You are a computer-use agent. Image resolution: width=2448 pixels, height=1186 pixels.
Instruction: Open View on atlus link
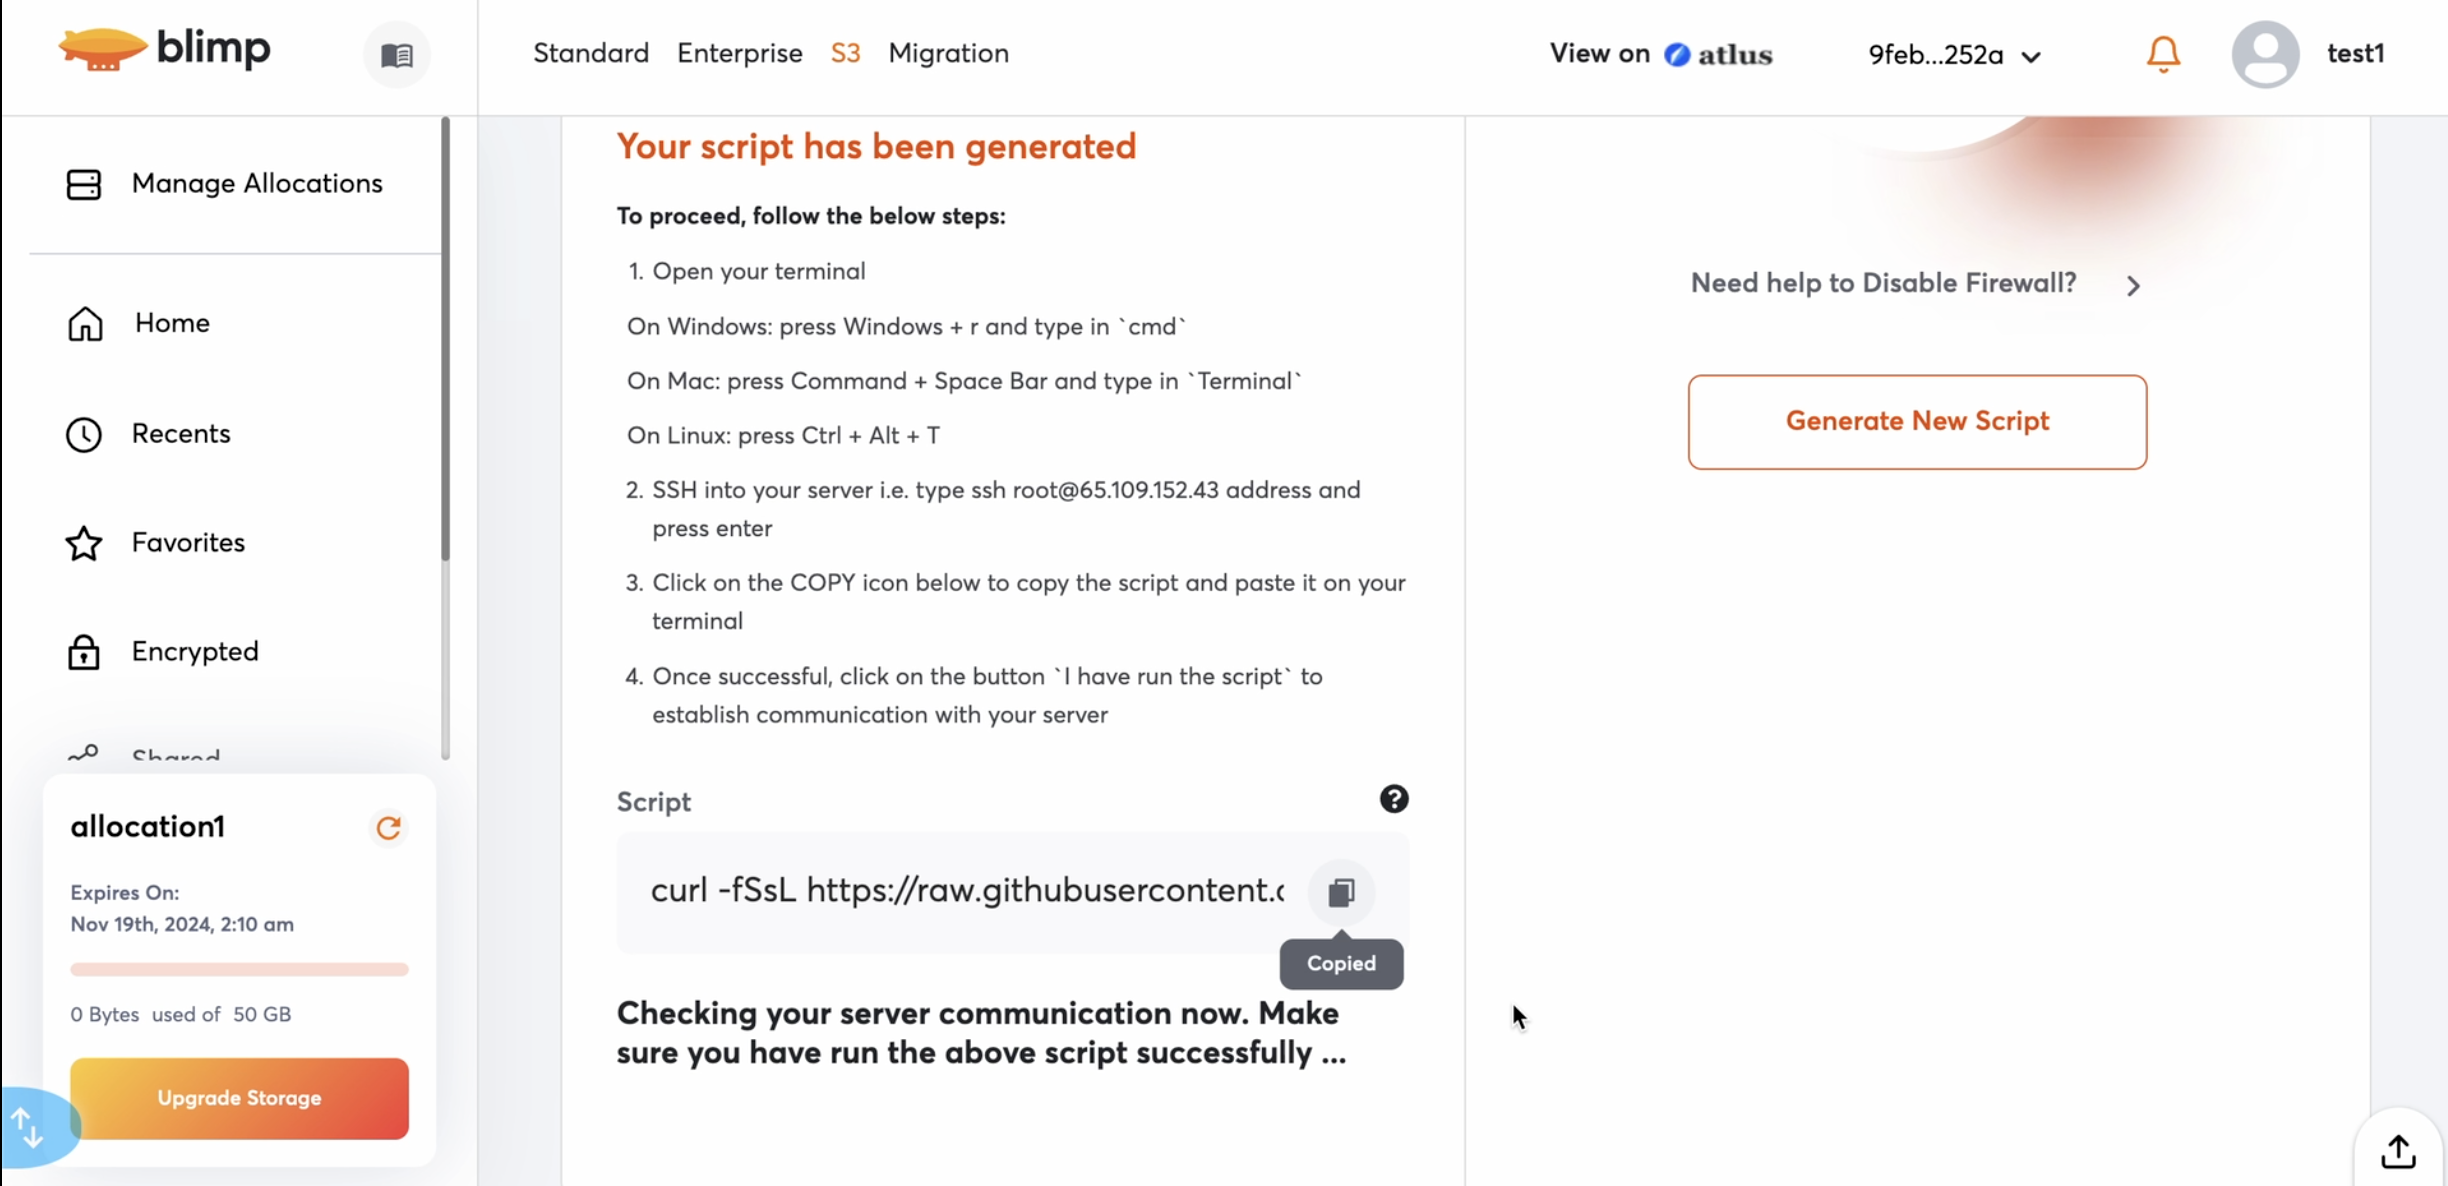(x=1660, y=54)
